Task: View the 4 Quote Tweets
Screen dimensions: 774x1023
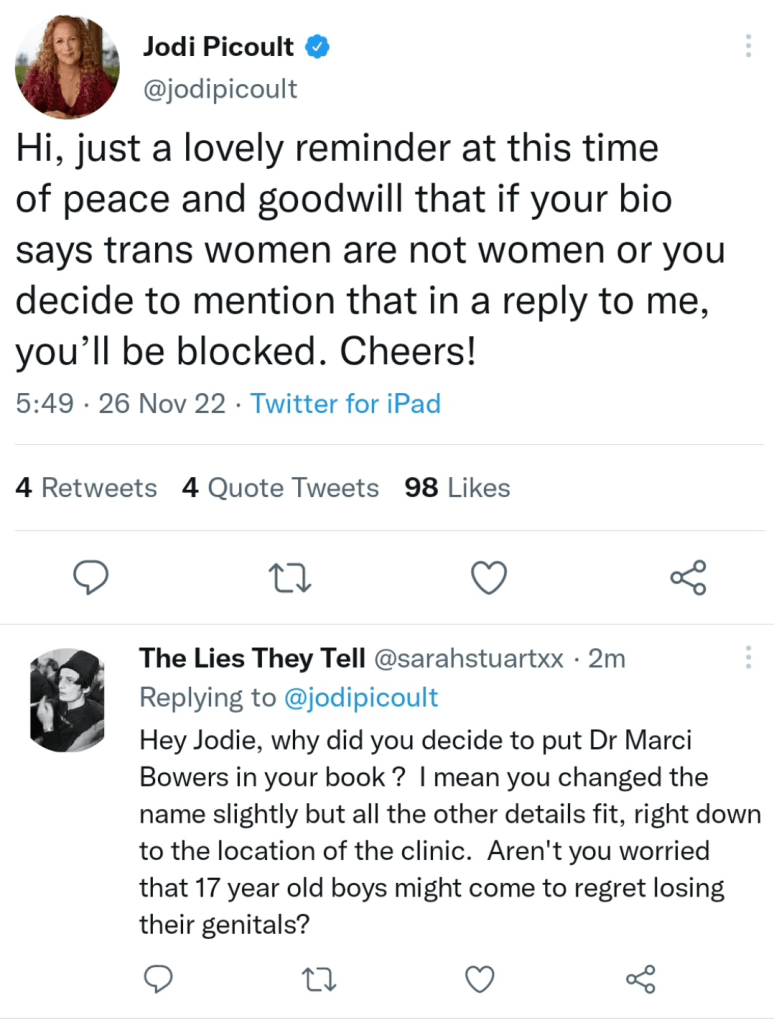Action: [x=281, y=488]
